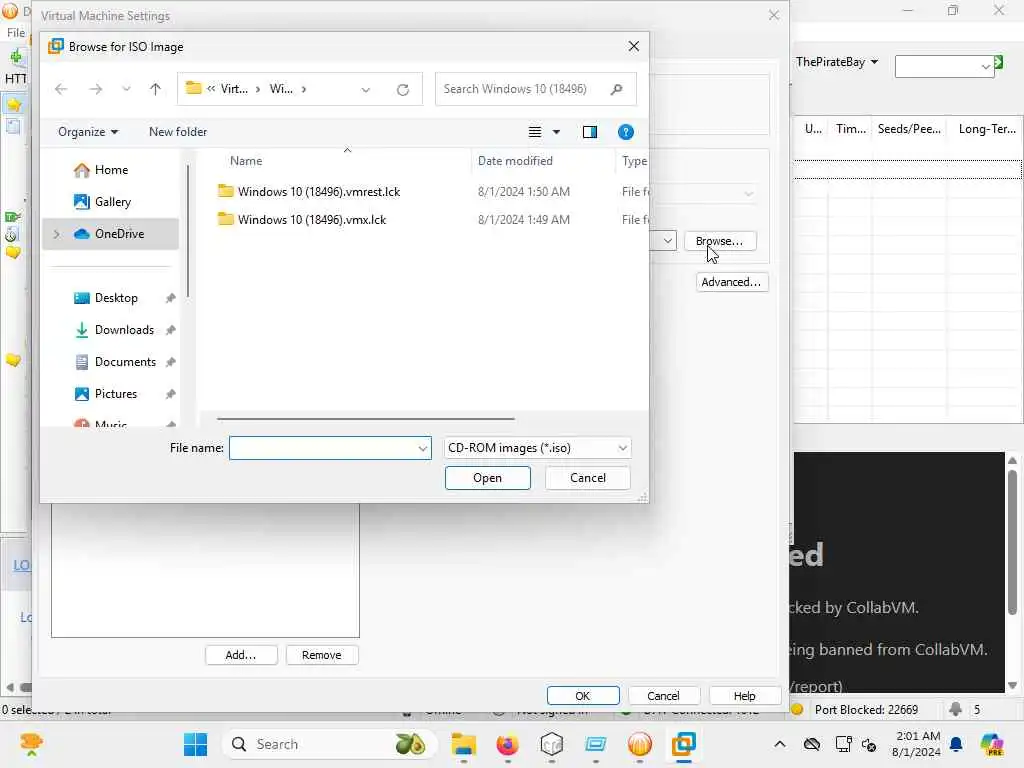Image resolution: width=1024 pixels, height=768 pixels.
Task: Open recent locations chevron near navigation arrows
Action: [126, 89]
